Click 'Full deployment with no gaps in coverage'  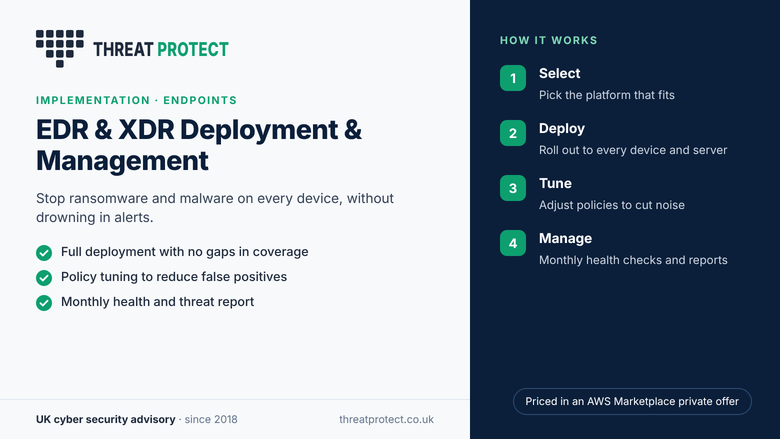click(185, 252)
